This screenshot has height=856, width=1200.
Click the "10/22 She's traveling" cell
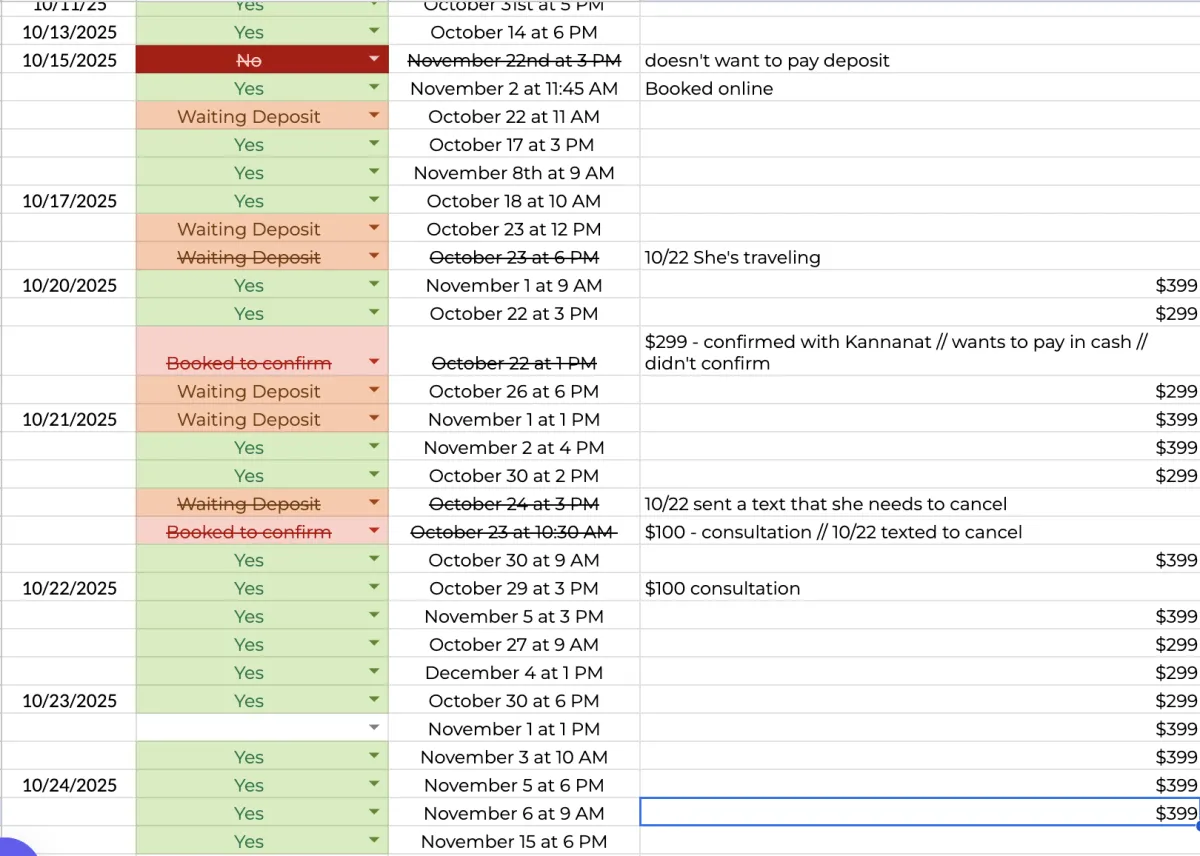[732, 257]
